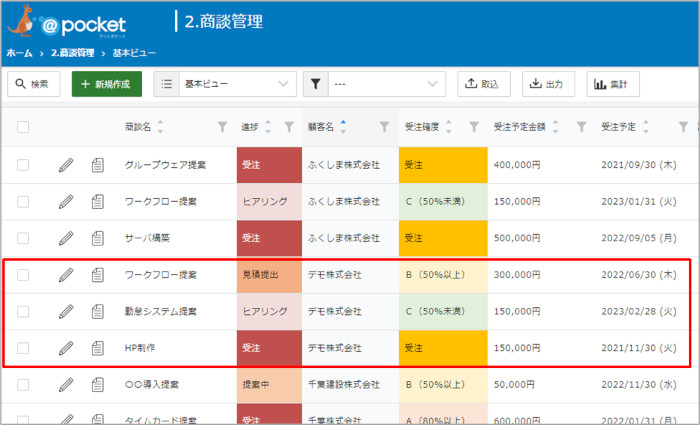Open document icon for ふくしま株式会社 ワークフロー提案

coord(97,202)
